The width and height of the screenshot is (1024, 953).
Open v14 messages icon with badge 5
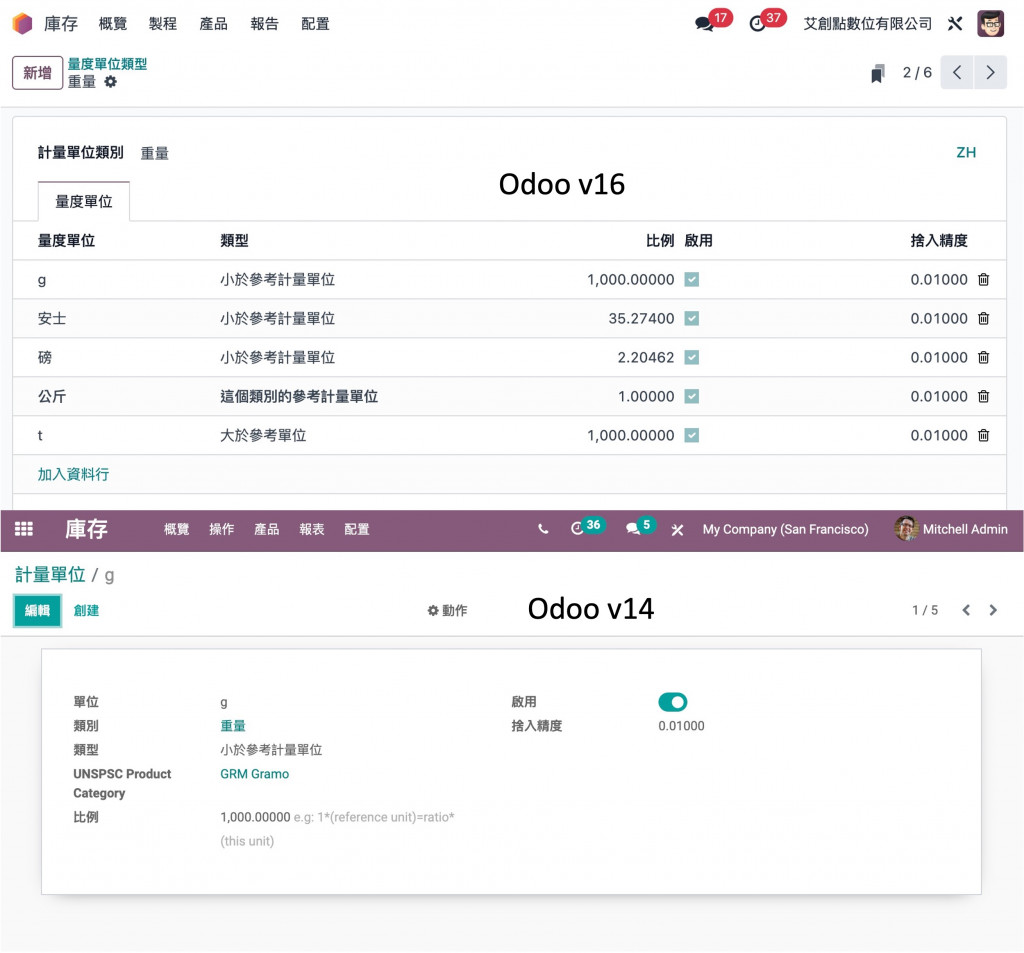[x=632, y=529]
